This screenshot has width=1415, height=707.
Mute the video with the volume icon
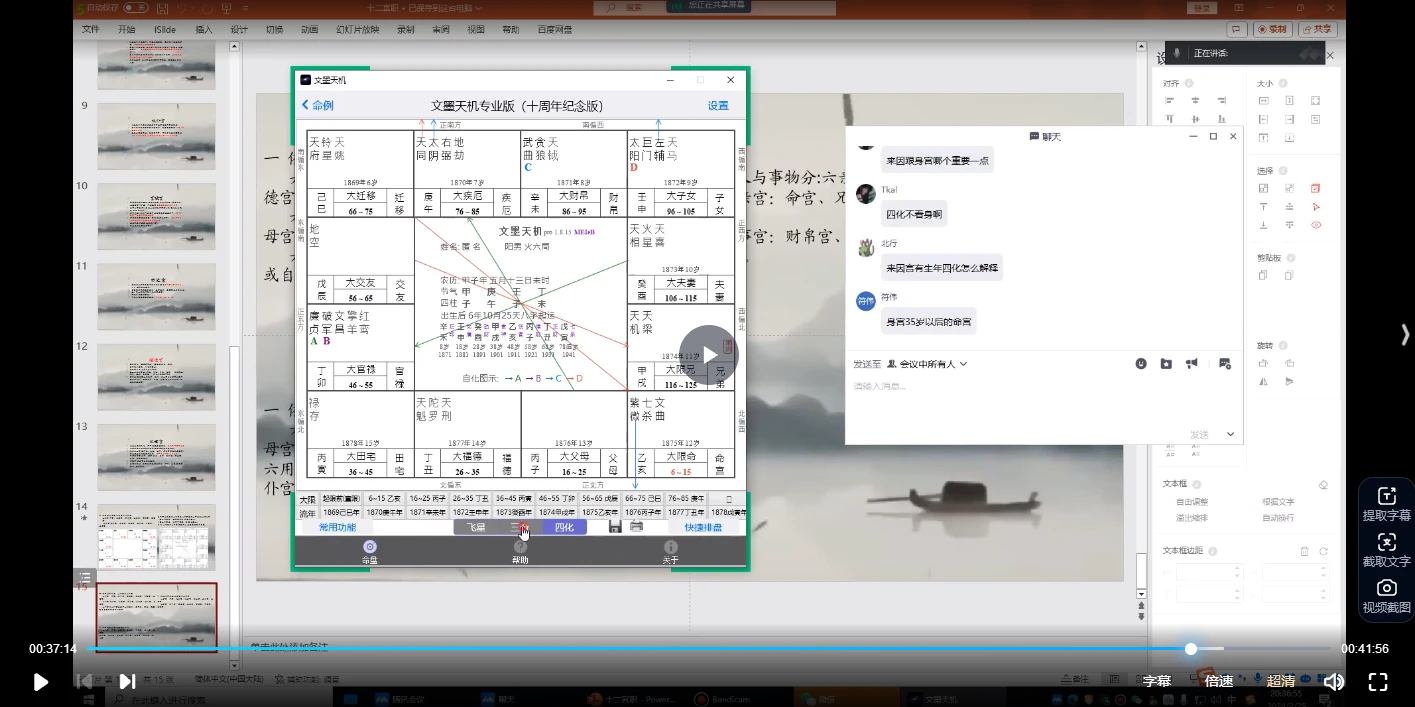click(1333, 682)
